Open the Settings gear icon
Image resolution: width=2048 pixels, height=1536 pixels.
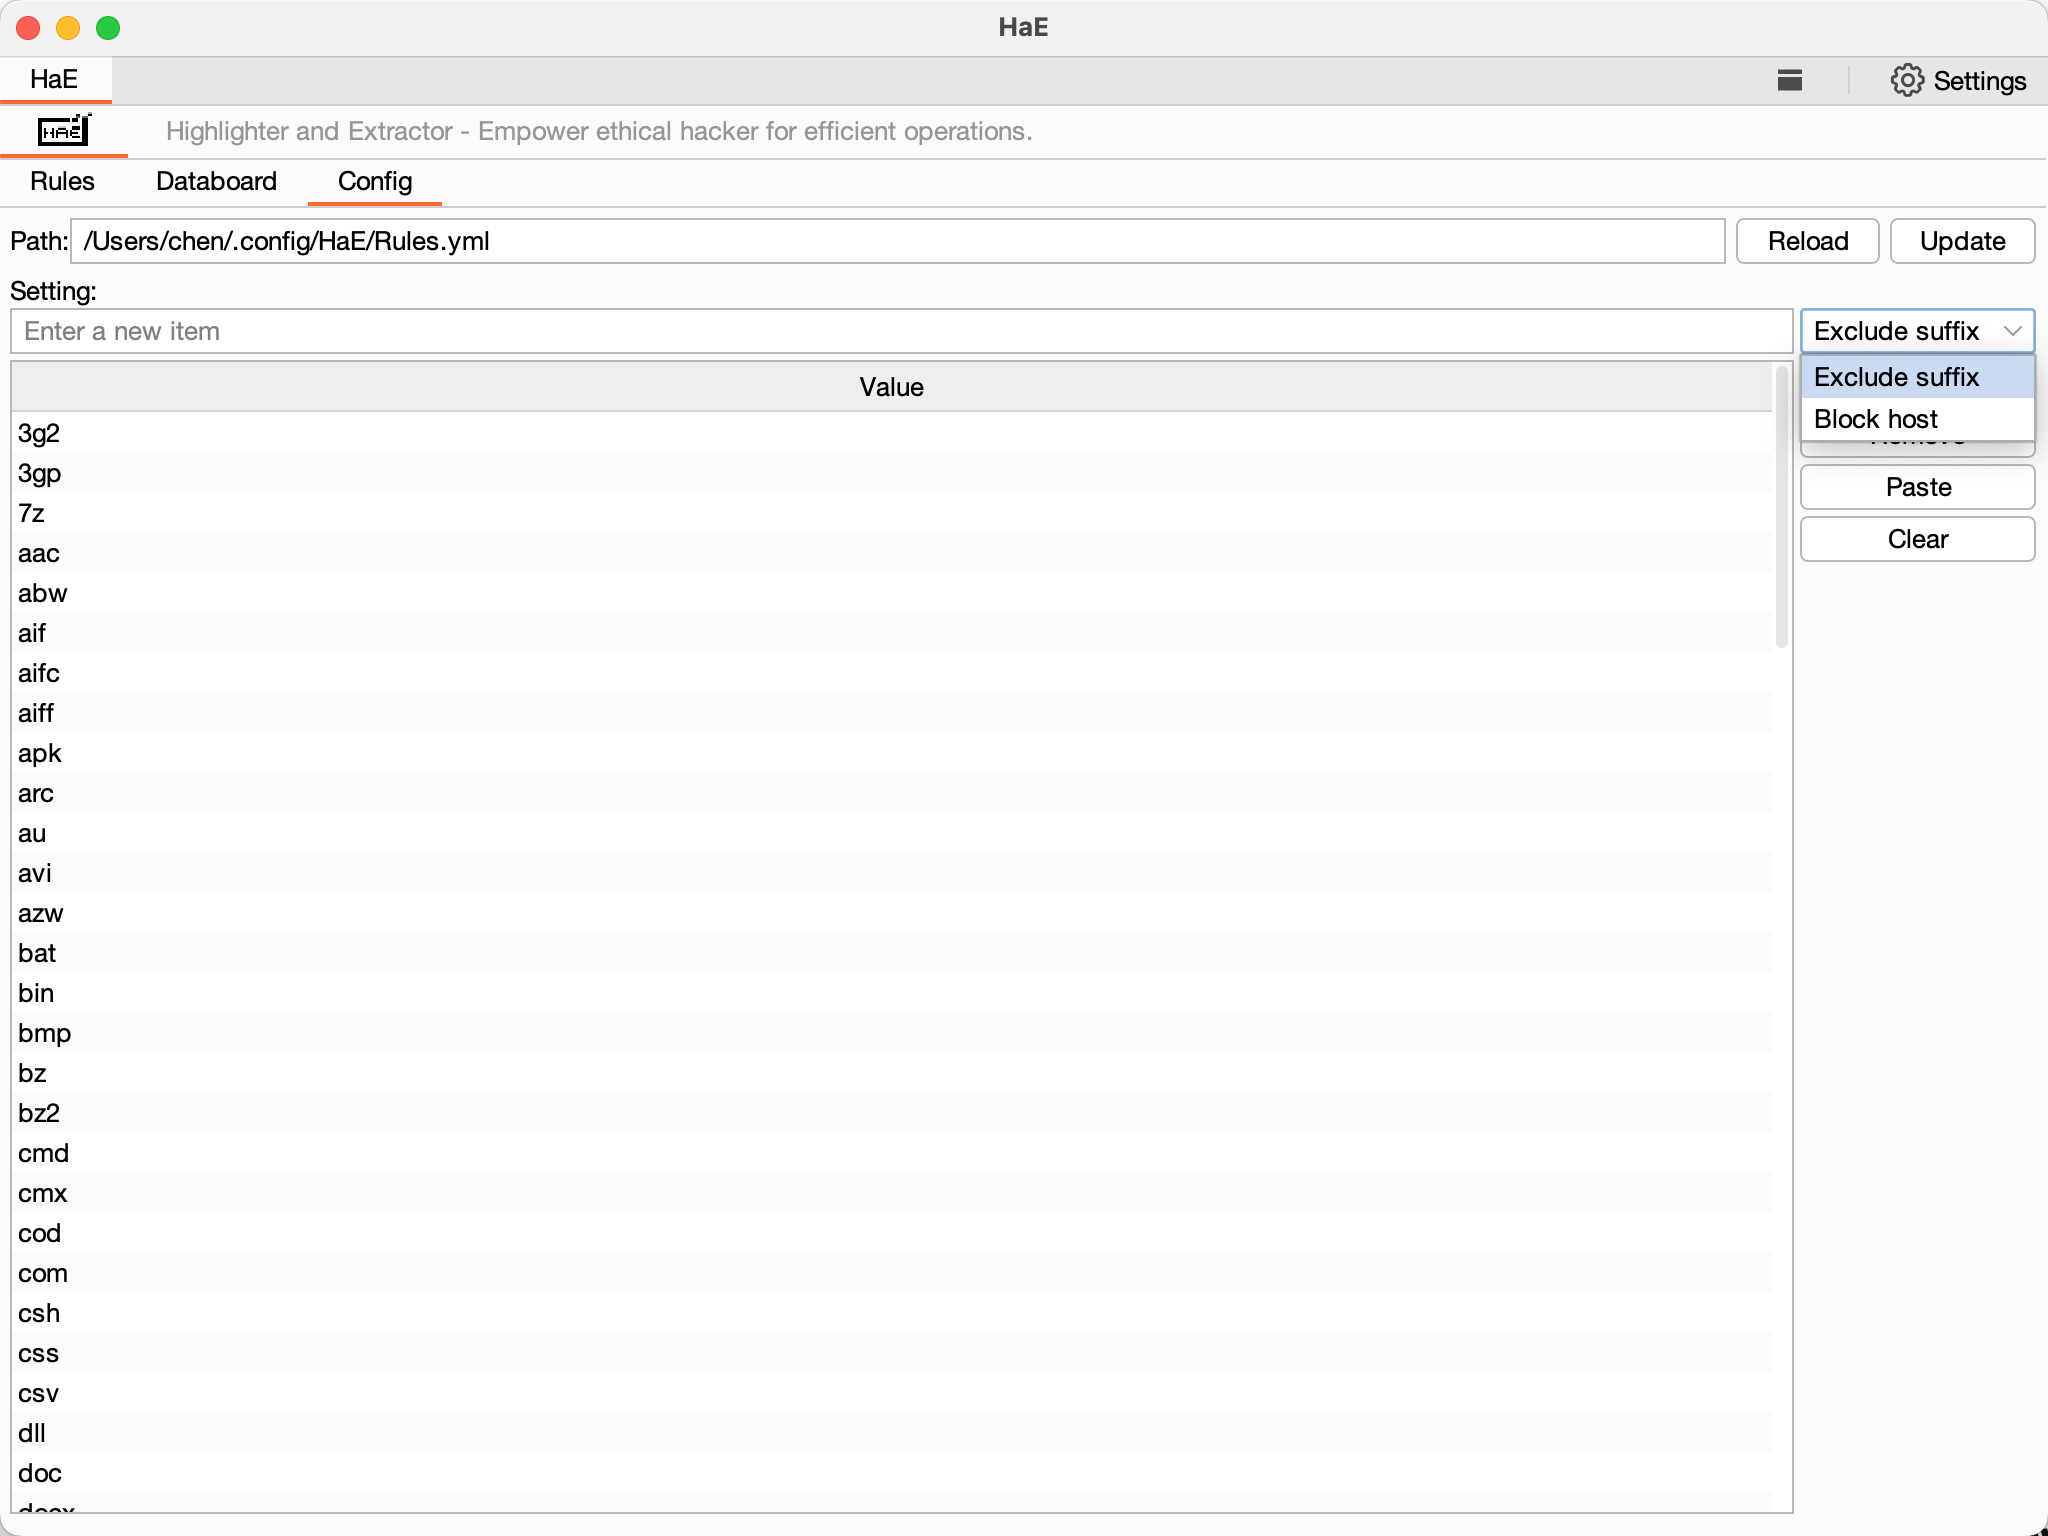(x=1906, y=81)
